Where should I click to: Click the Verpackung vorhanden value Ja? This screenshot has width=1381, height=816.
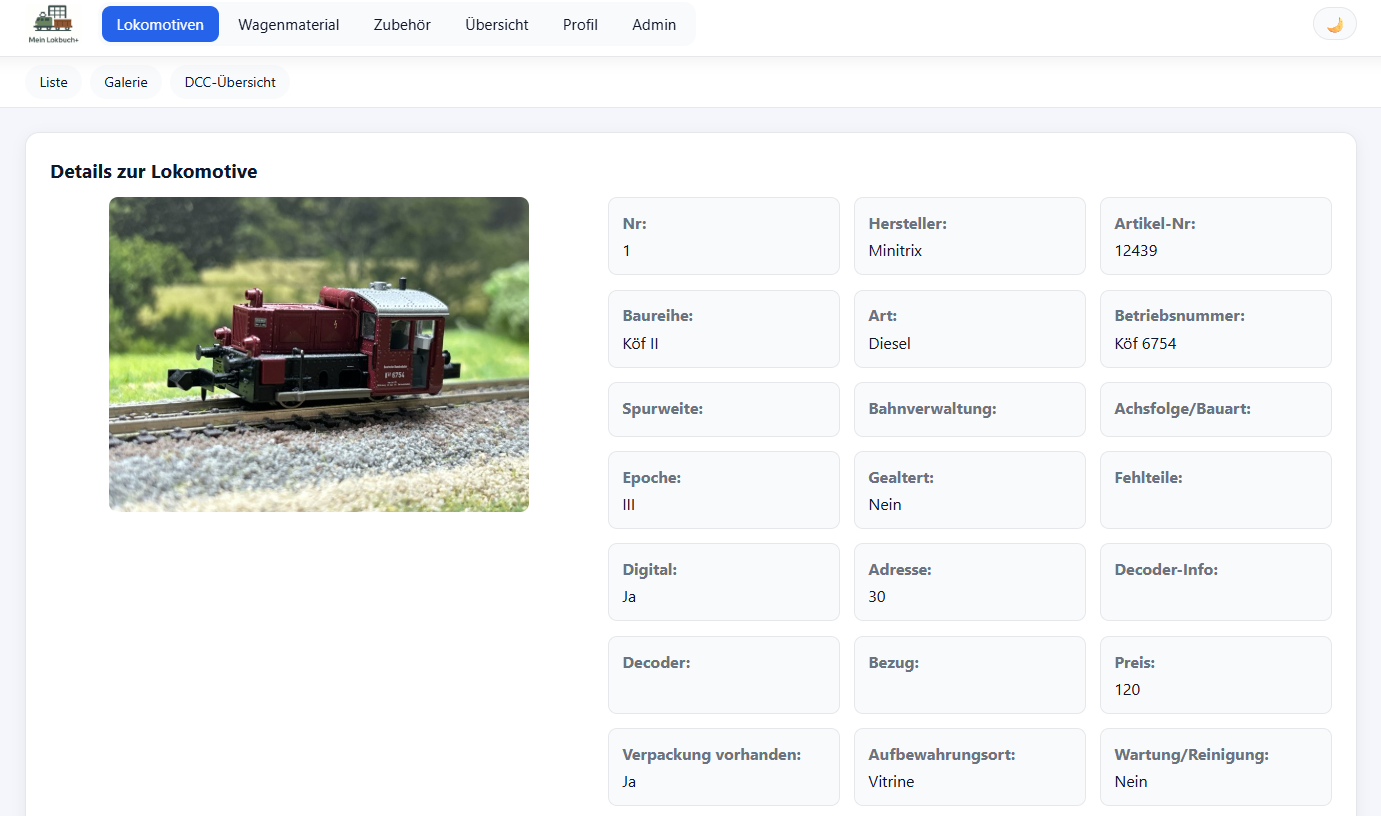click(x=629, y=781)
